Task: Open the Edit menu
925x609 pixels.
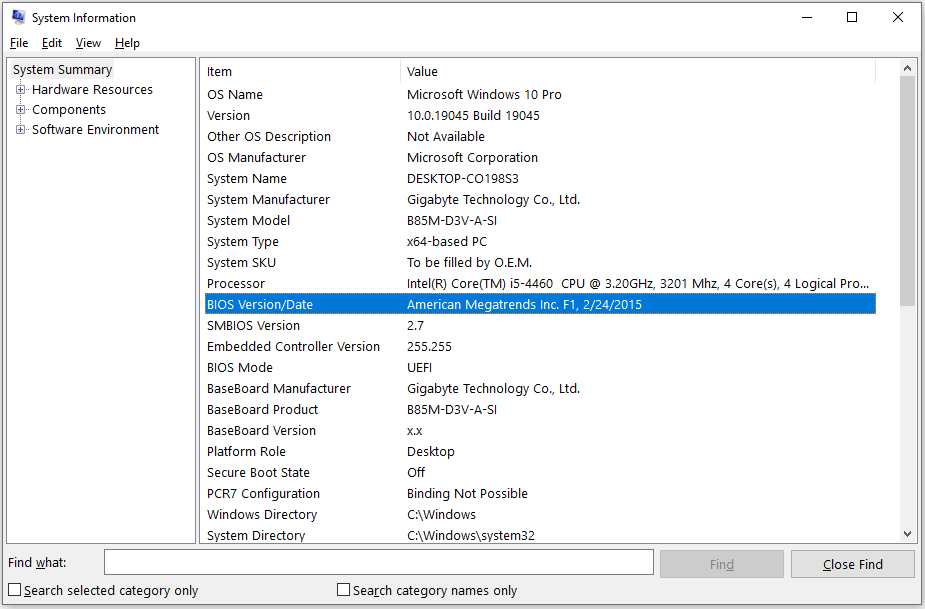Action: click(x=52, y=43)
